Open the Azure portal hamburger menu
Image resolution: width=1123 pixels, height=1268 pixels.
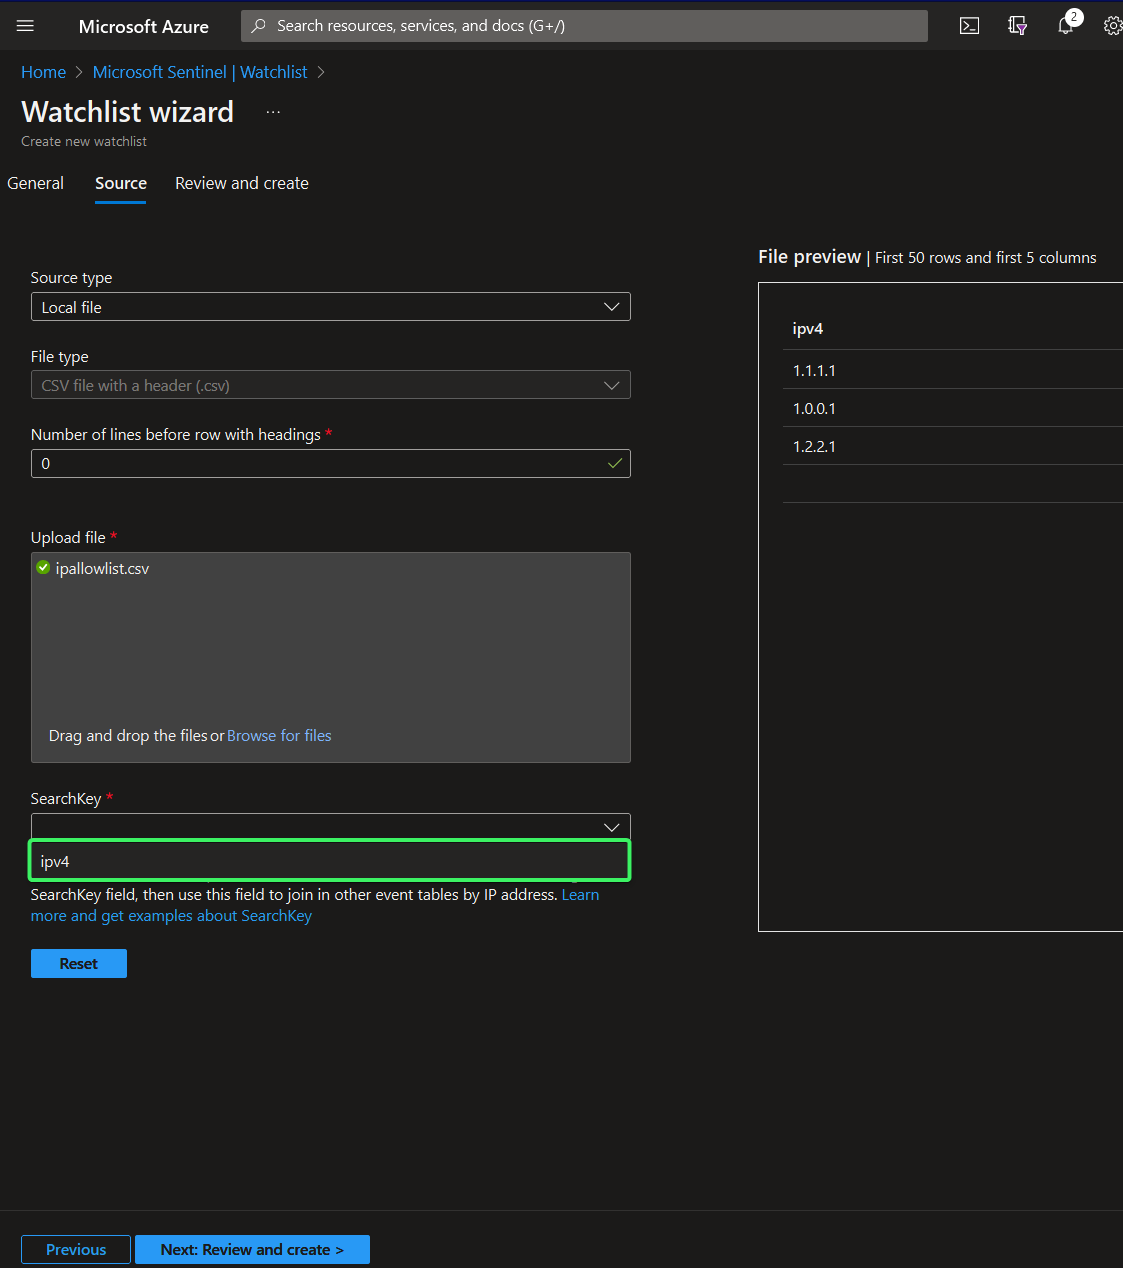pyautogui.click(x=25, y=26)
